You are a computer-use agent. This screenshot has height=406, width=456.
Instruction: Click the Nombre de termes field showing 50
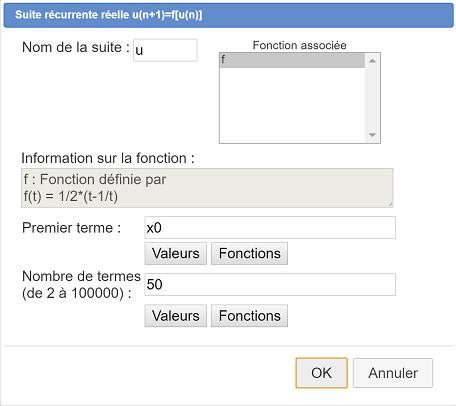coord(270,284)
